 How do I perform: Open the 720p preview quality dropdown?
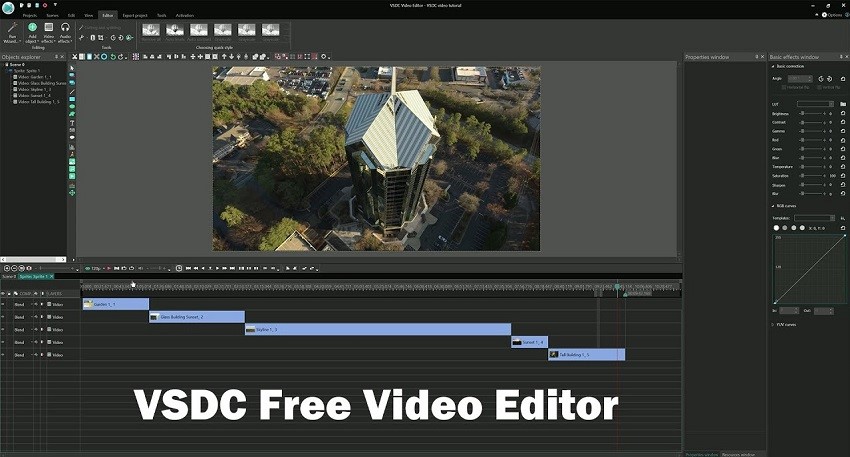tap(95, 268)
